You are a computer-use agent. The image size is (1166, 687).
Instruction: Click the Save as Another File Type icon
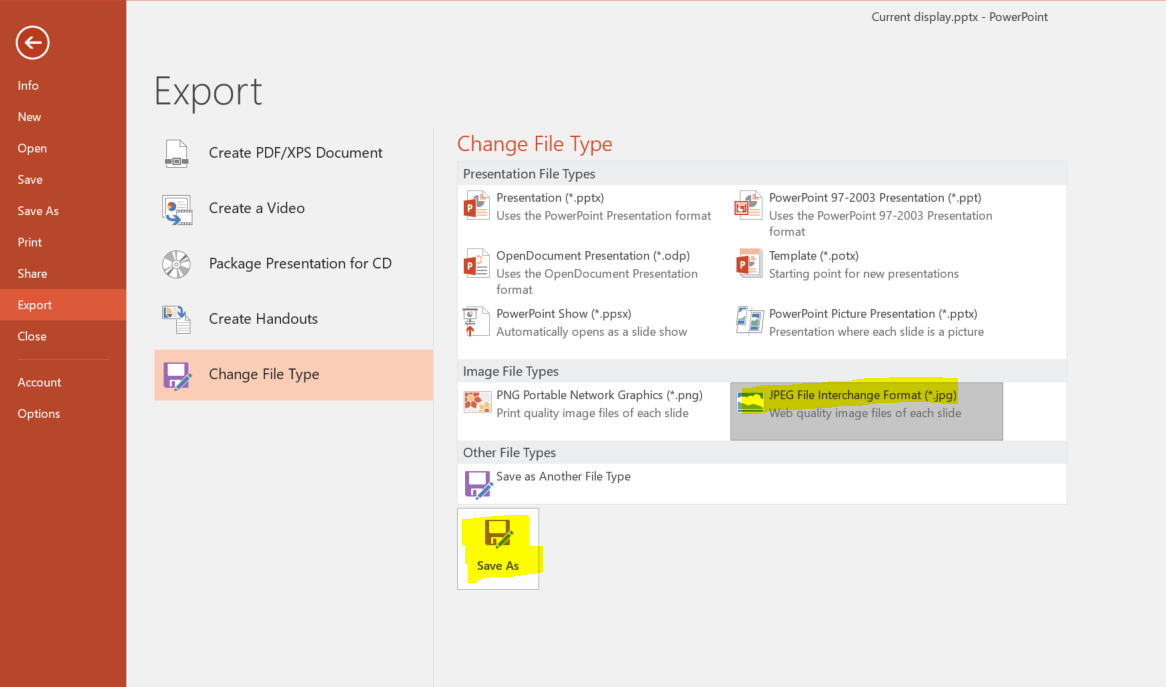point(478,484)
